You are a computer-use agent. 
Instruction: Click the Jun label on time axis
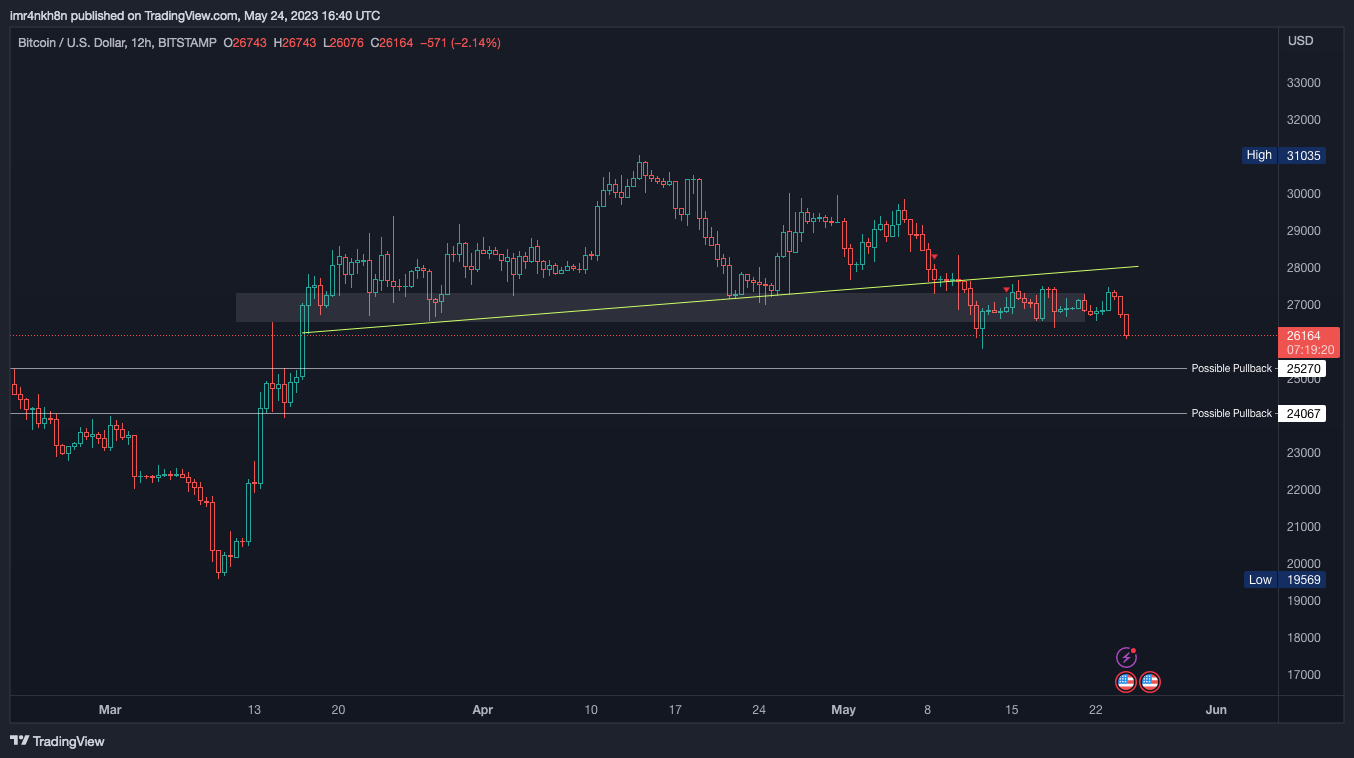tap(1216, 710)
